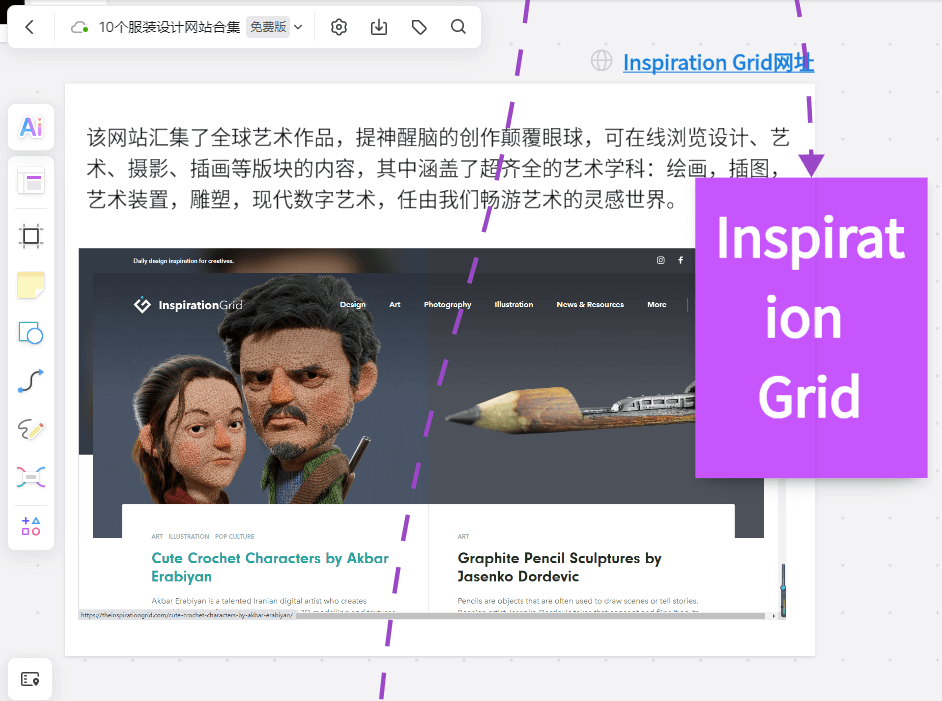Click Graphite Pencil Sculptures article title
The image size is (942, 701).
point(559,567)
